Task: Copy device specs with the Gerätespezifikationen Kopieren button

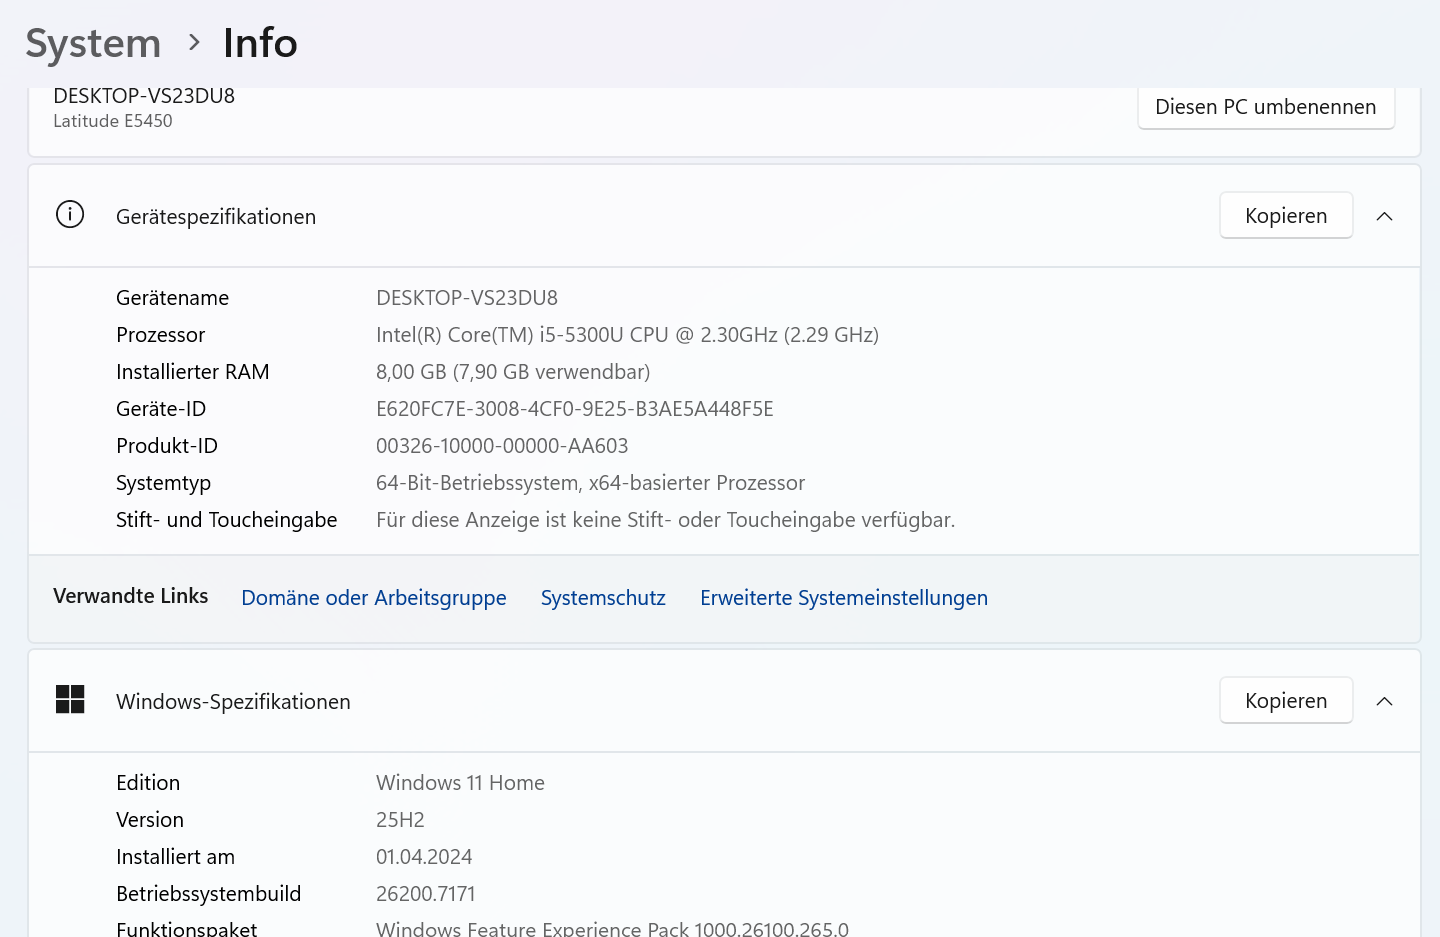Action: coord(1286,216)
